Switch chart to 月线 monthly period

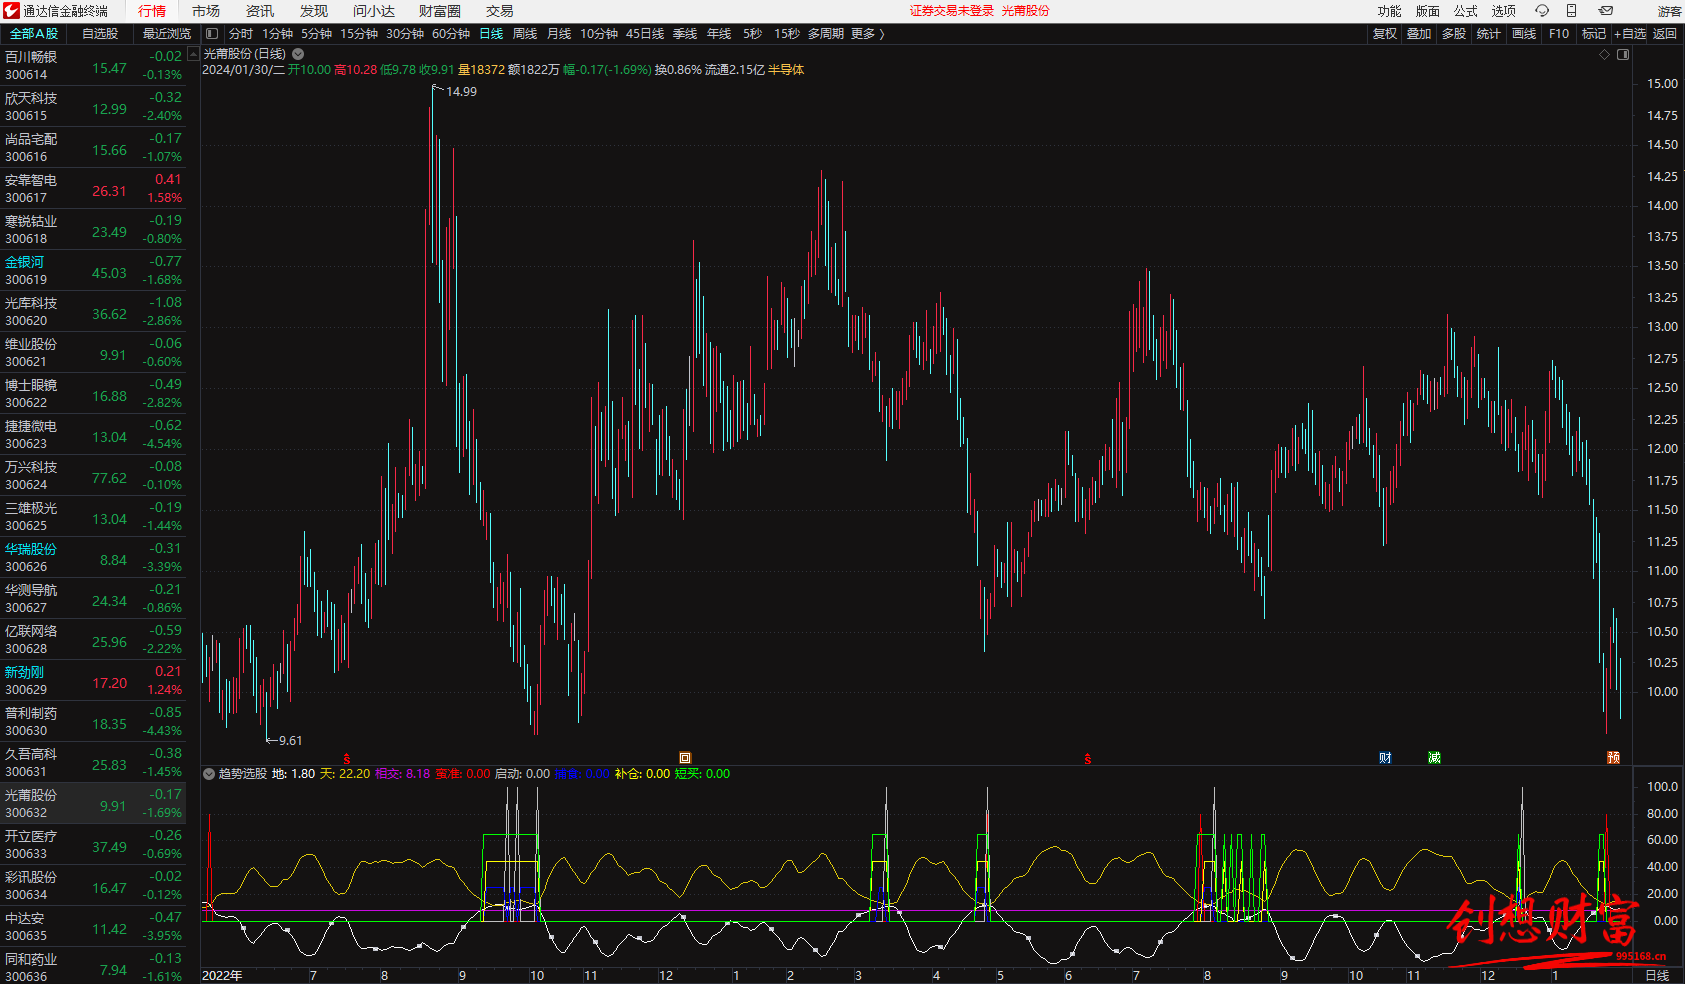(559, 34)
